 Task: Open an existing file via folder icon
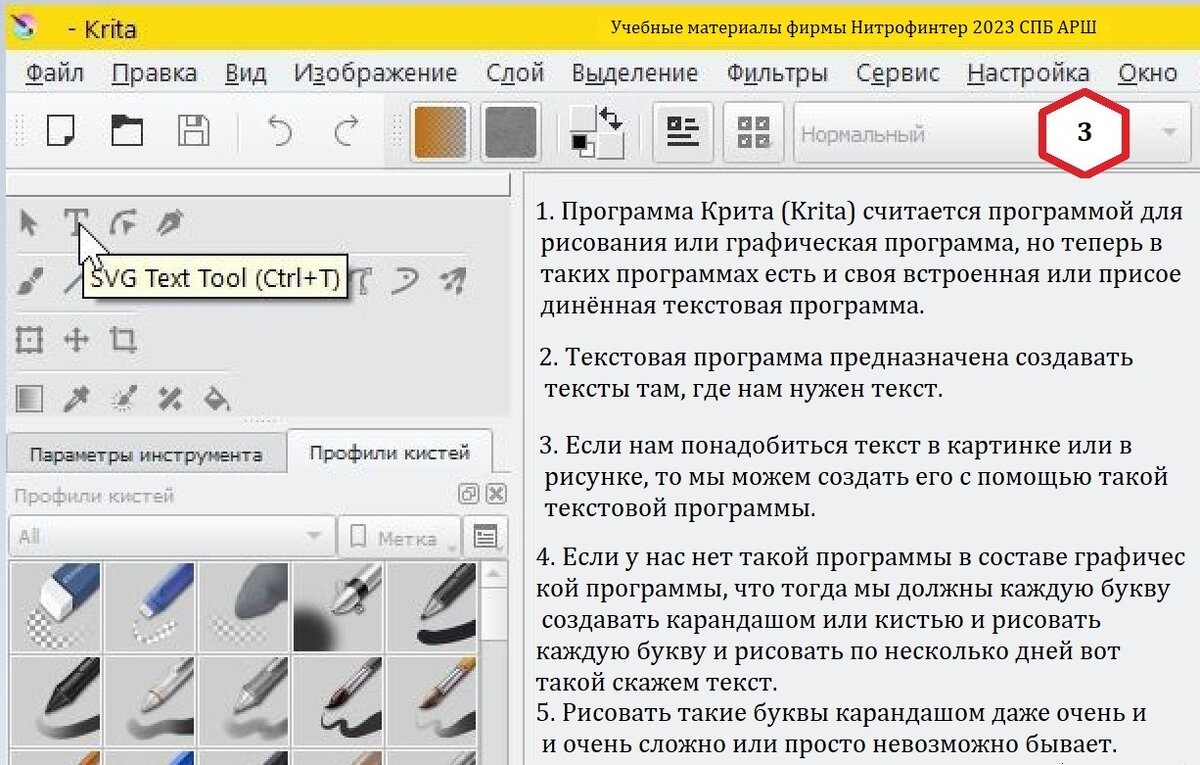pyautogui.click(x=126, y=131)
